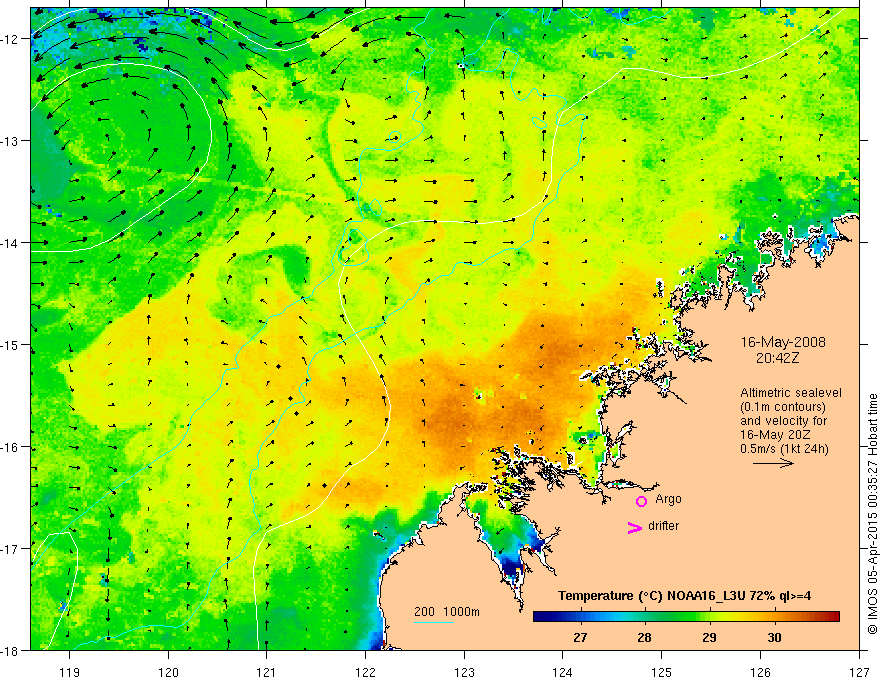
Task: Click the 28 colorbar tick label
Action: point(644,637)
